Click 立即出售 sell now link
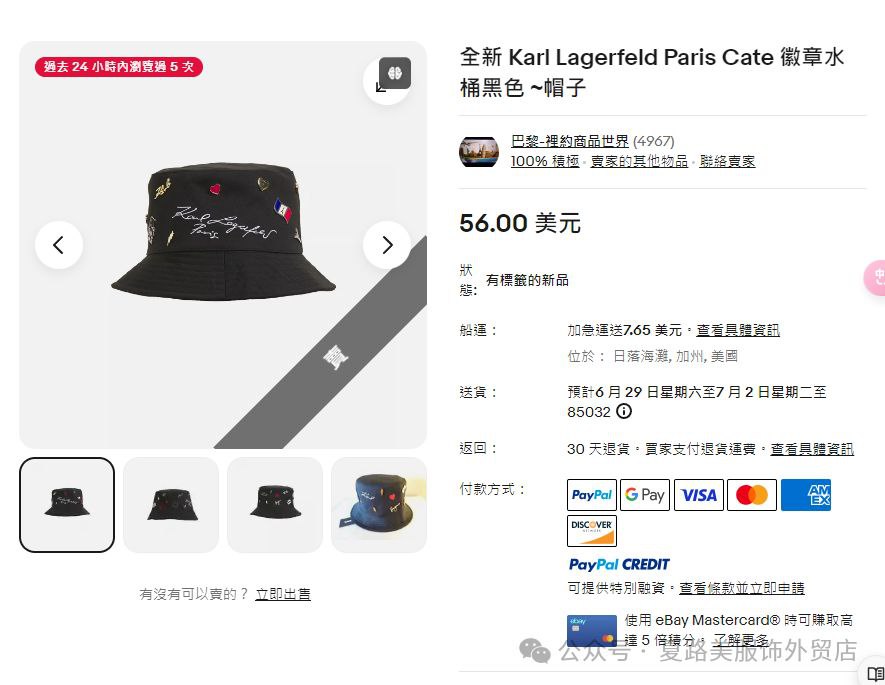885x685 pixels. (x=283, y=594)
